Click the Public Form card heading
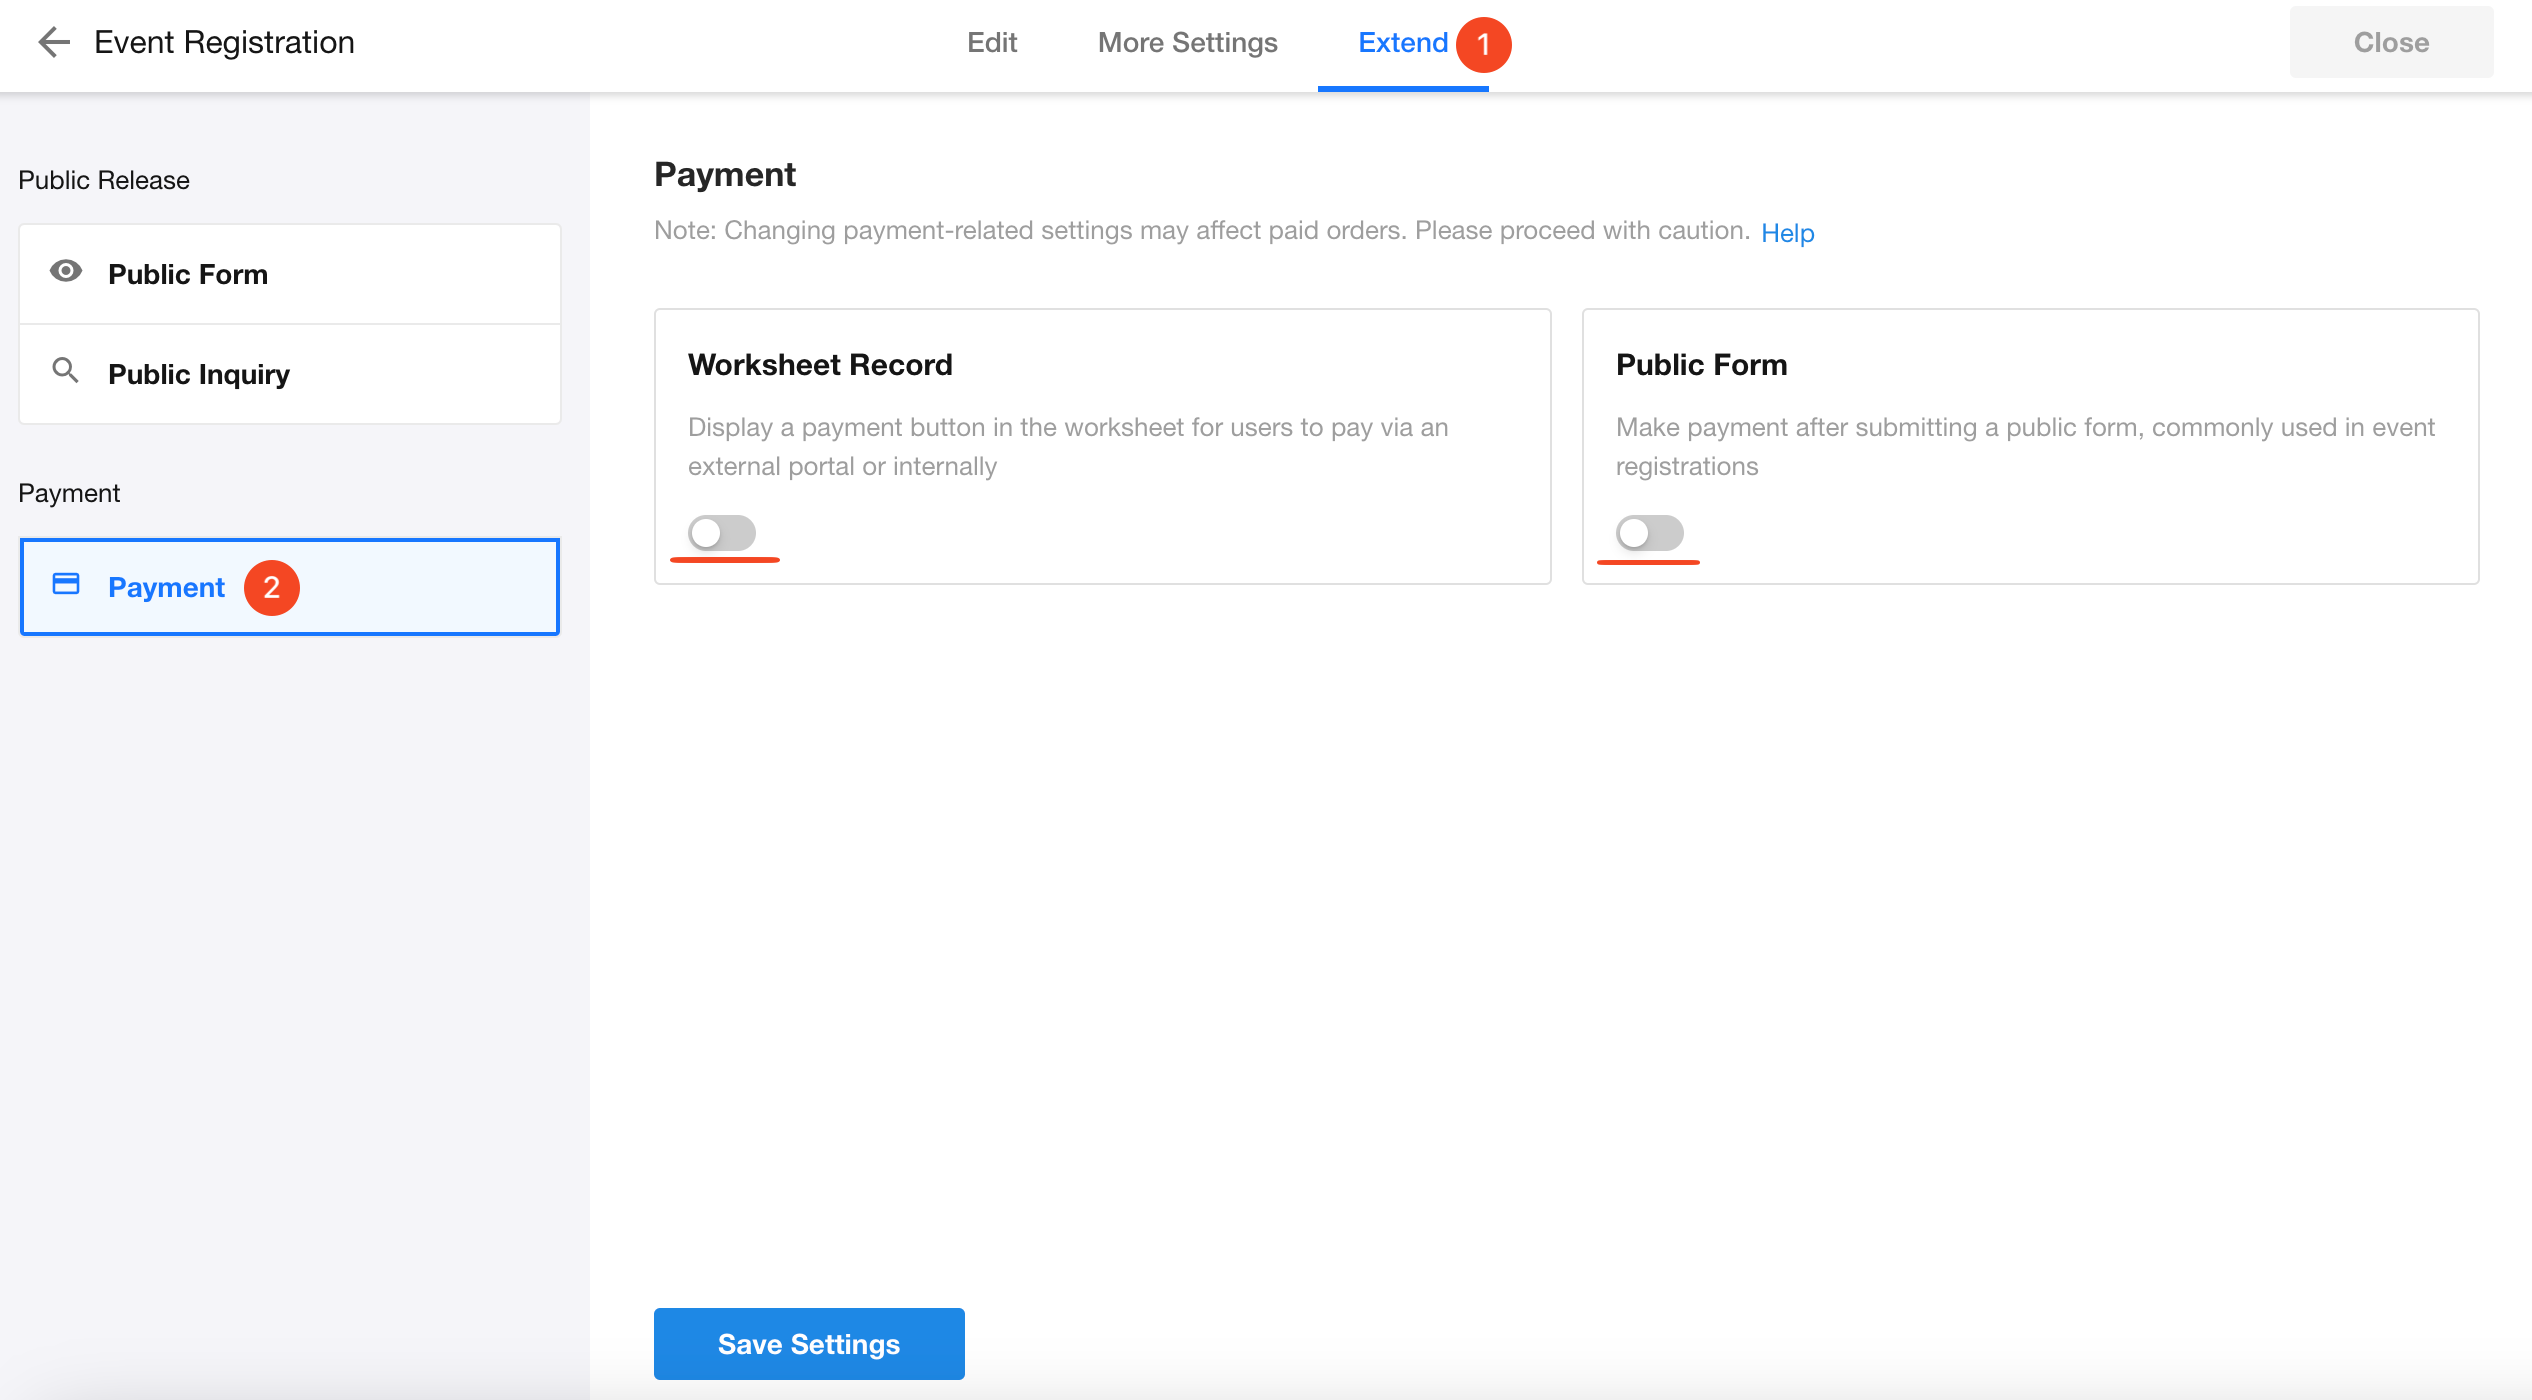The width and height of the screenshot is (2532, 1400). [x=1702, y=365]
